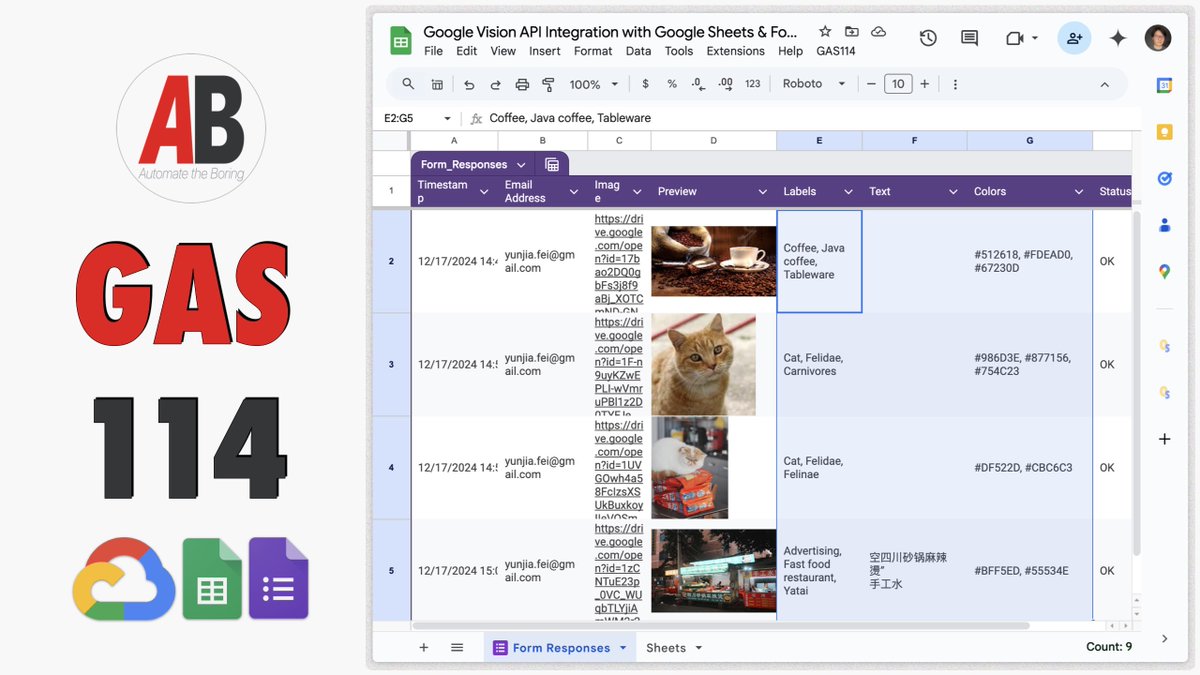The image size is (1200, 675).
Task: Open Form Responses sheet tab menu arrow
Action: click(x=623, y=648)
